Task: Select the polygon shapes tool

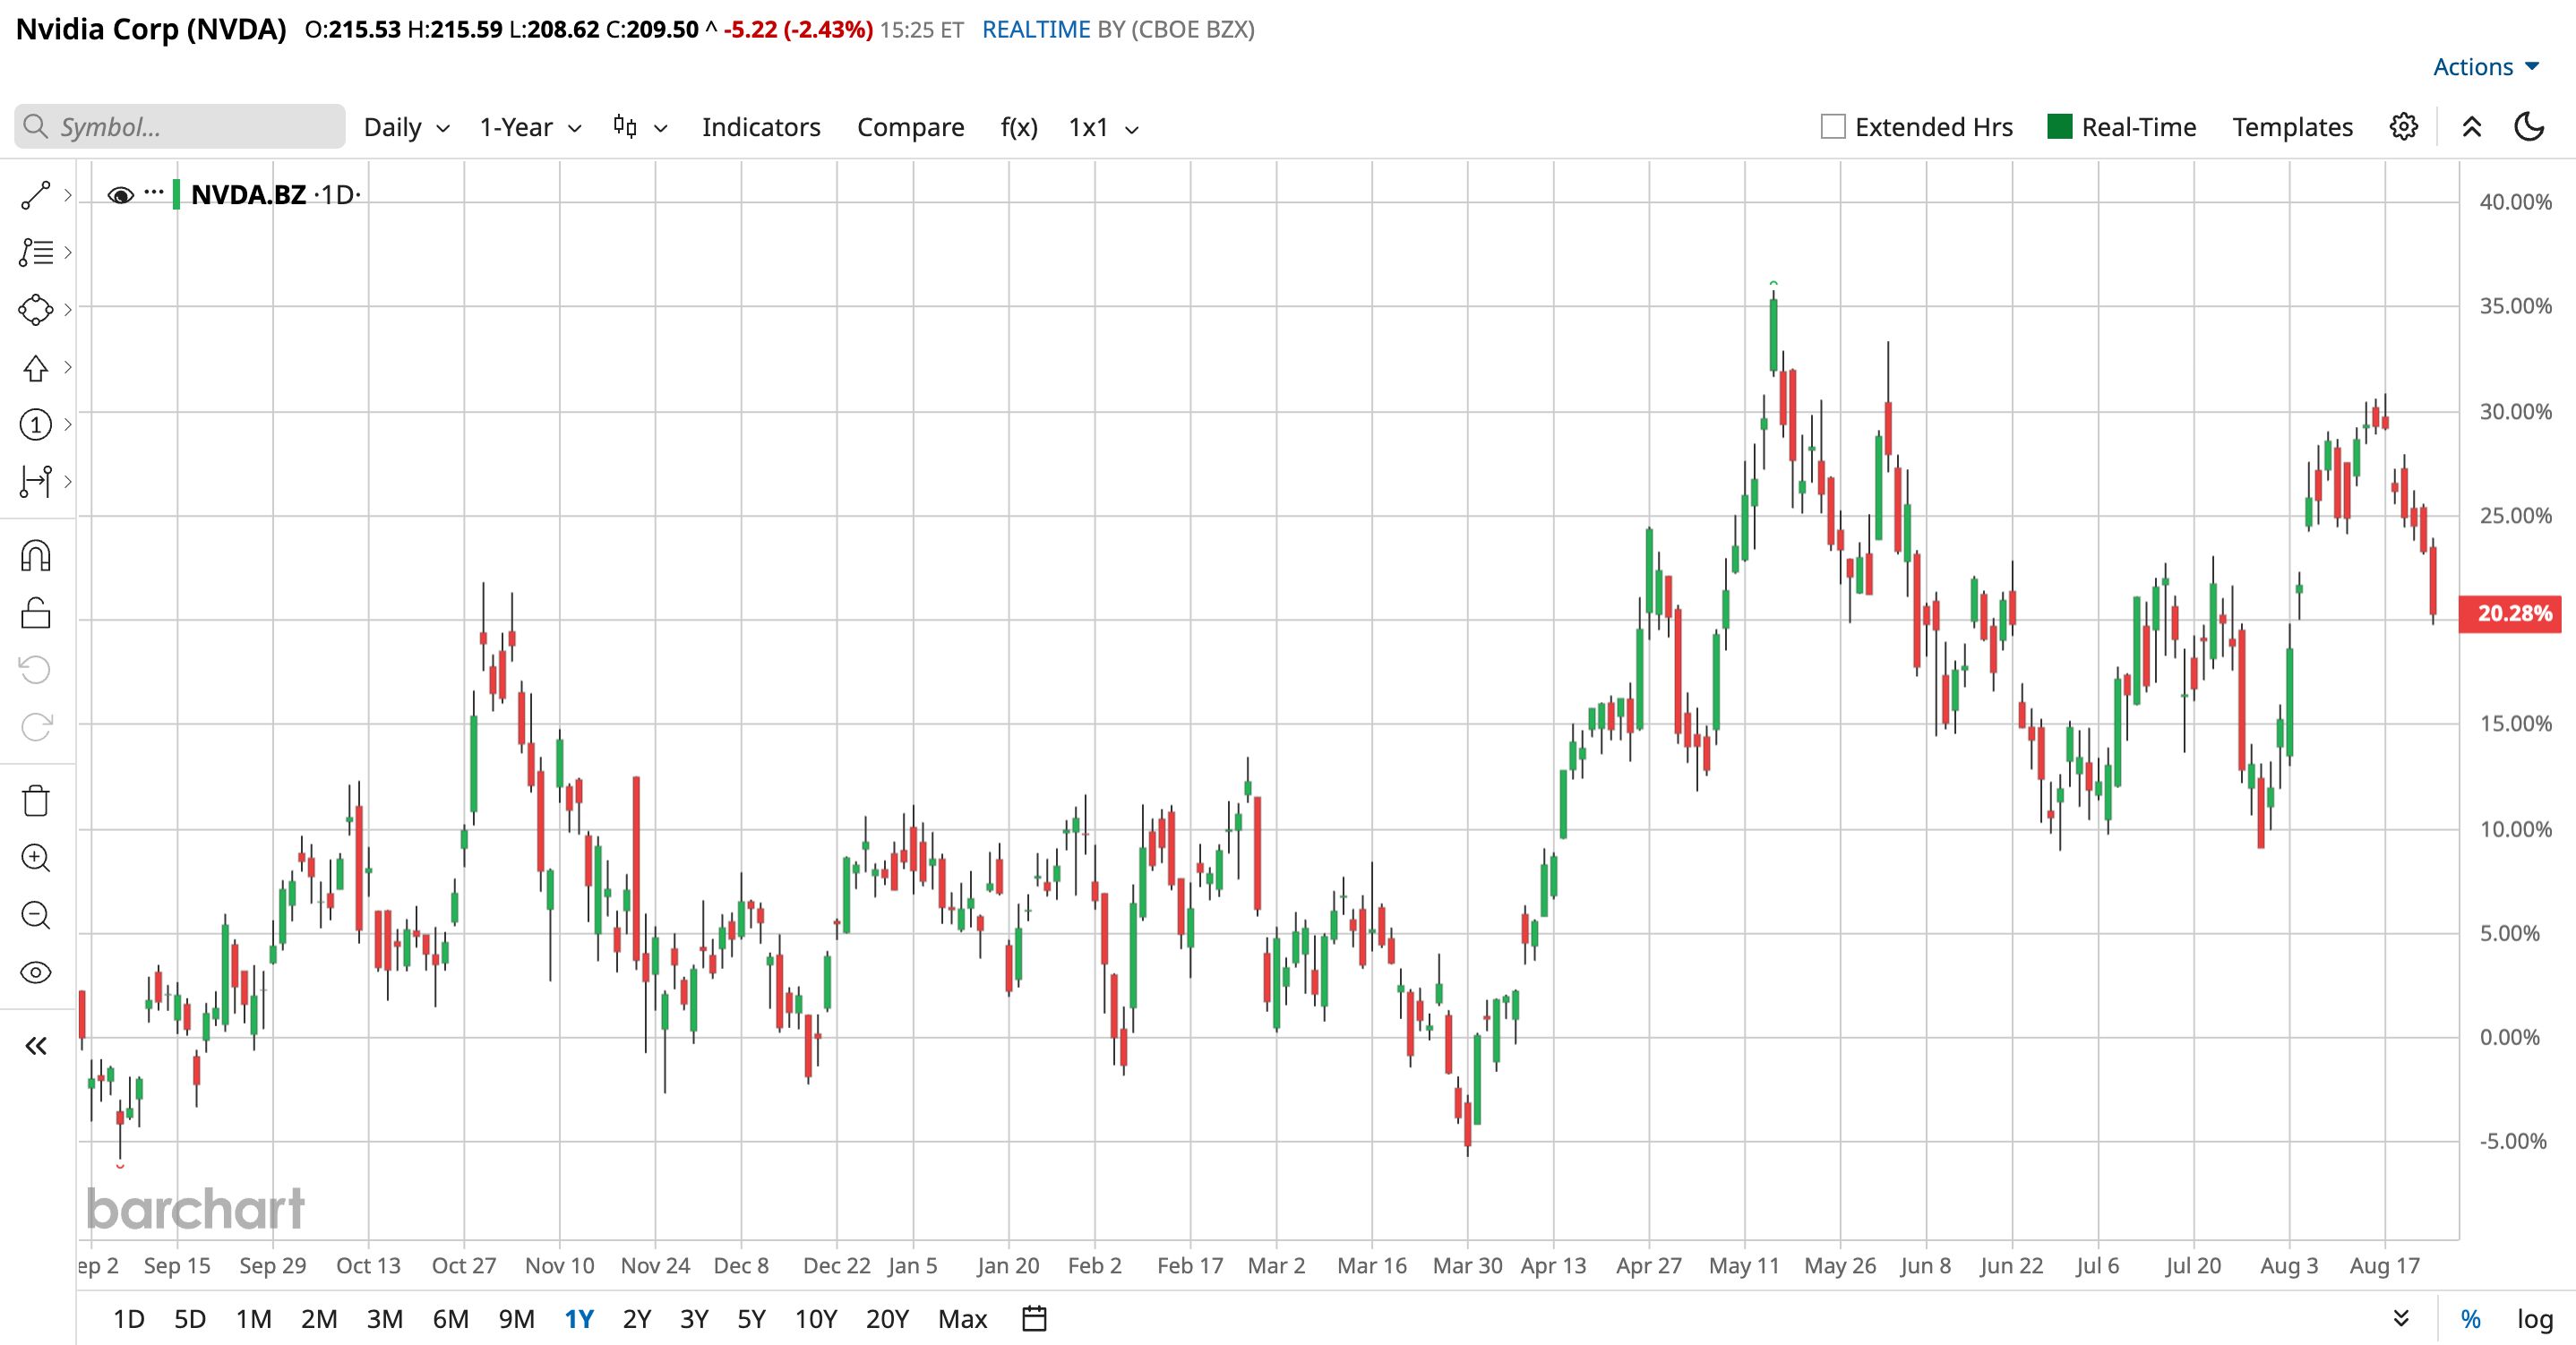Action: pyautogui.click(x=36, y=309)
